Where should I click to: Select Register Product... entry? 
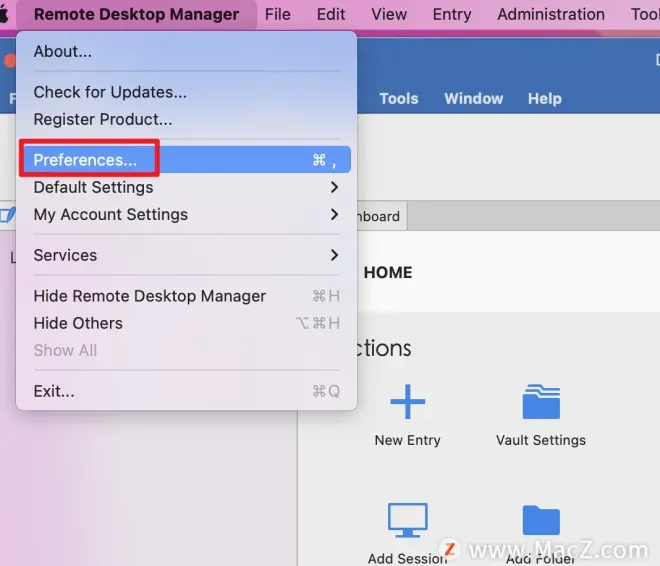tap(185, 120)
